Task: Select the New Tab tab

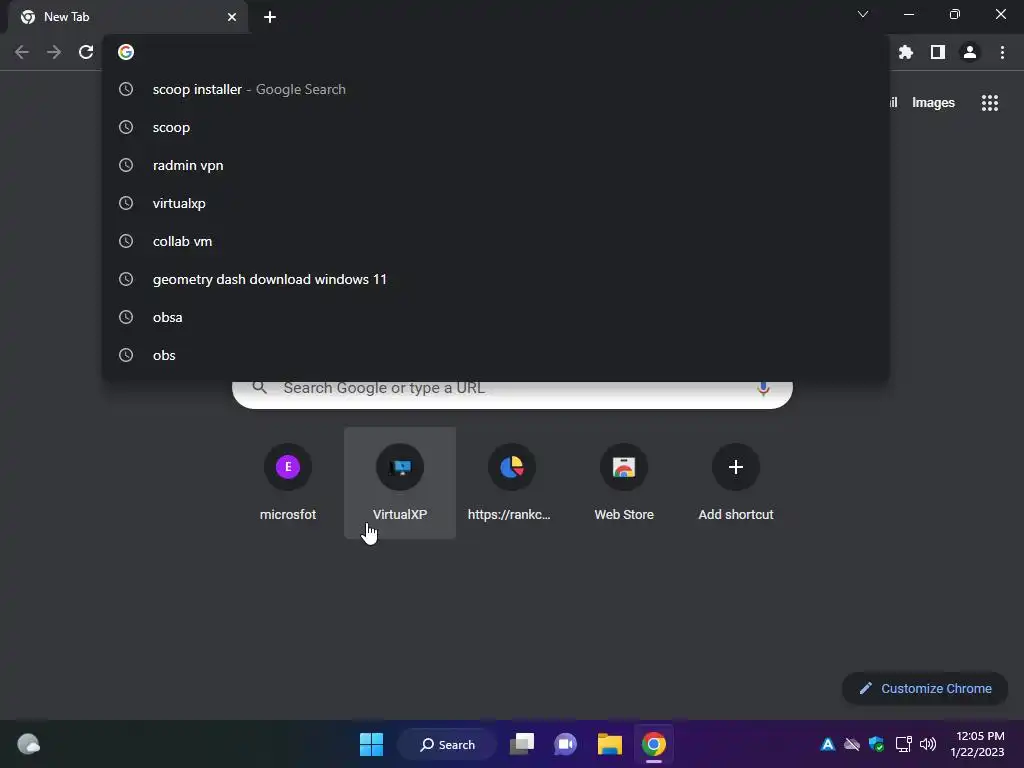Action: tap(128, 17)
